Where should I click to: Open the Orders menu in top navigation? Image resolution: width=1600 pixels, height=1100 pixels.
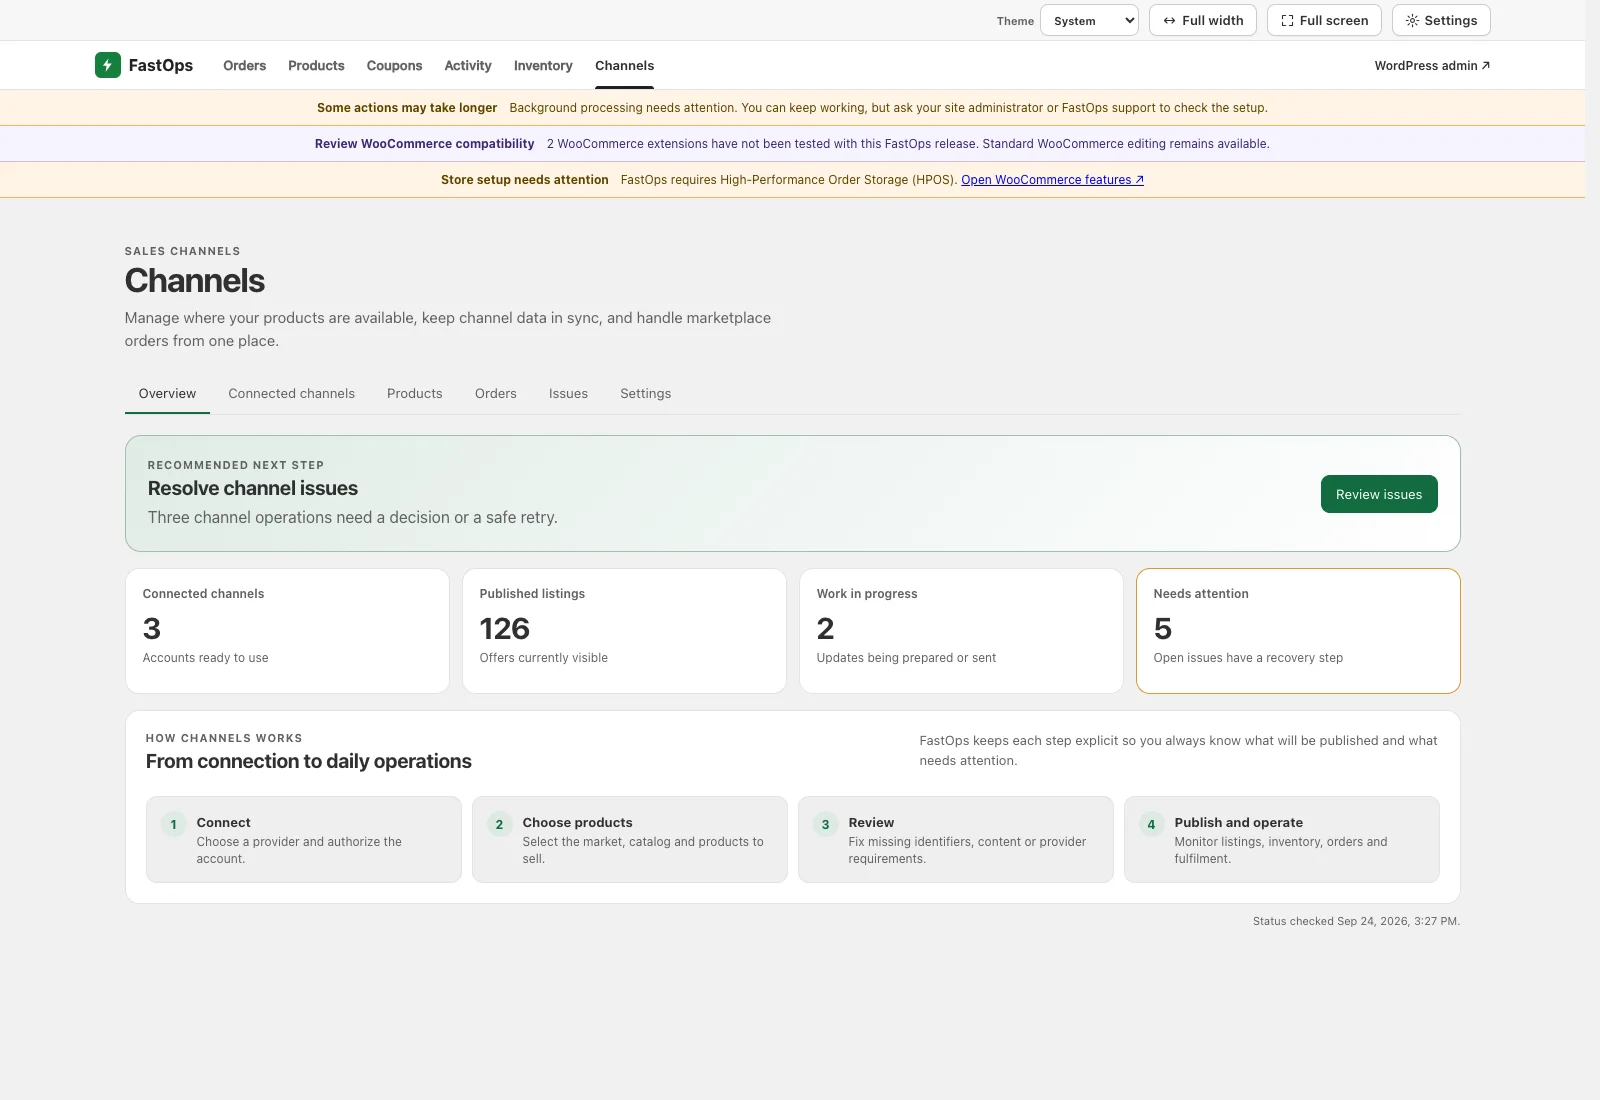click(245, 65)
